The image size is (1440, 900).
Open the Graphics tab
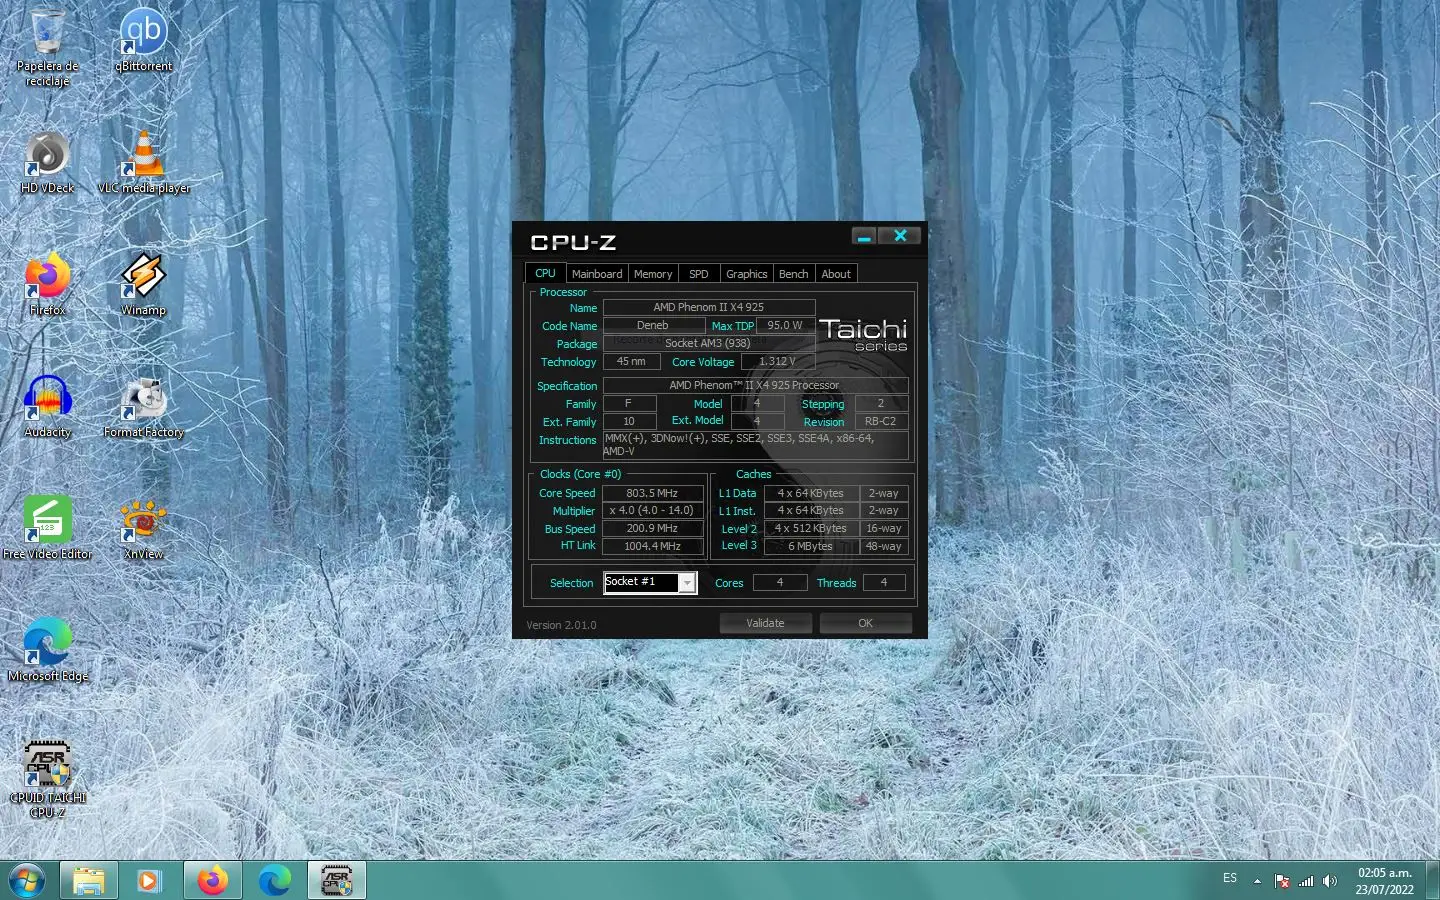tap(747, 274)
